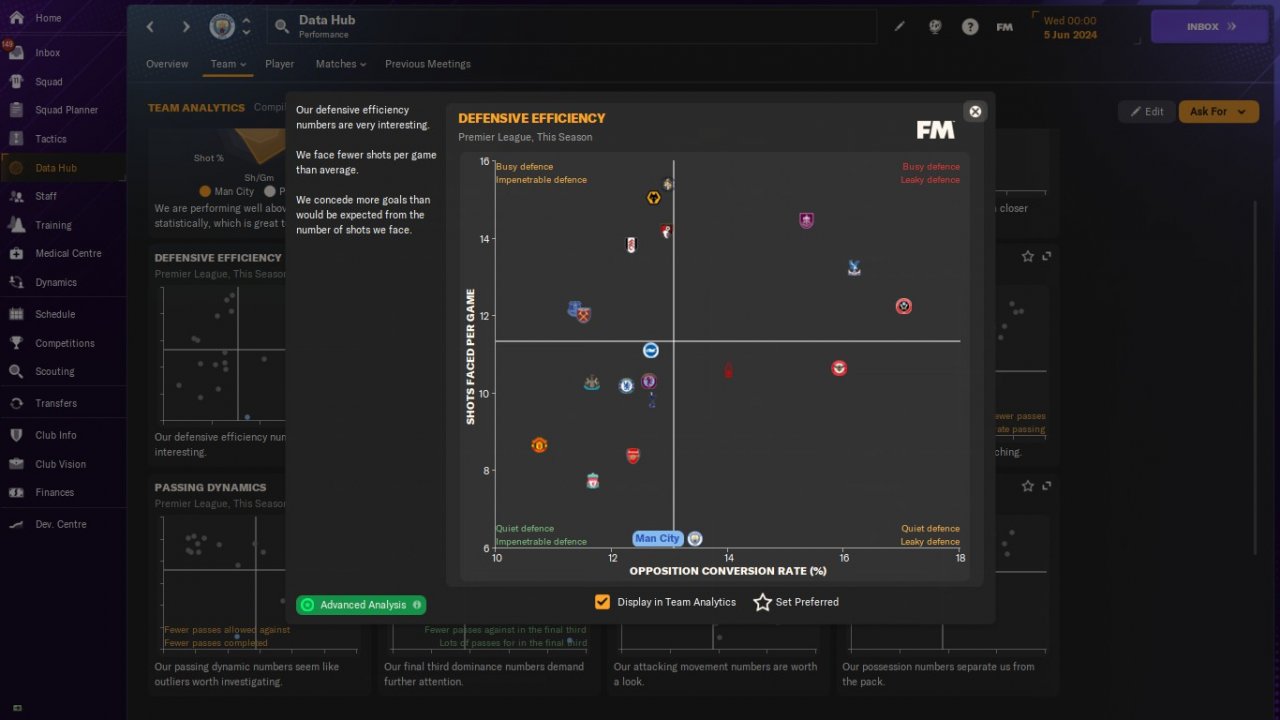
Task: Open the Team tab dropdown
Action: (x=228, y=64)
